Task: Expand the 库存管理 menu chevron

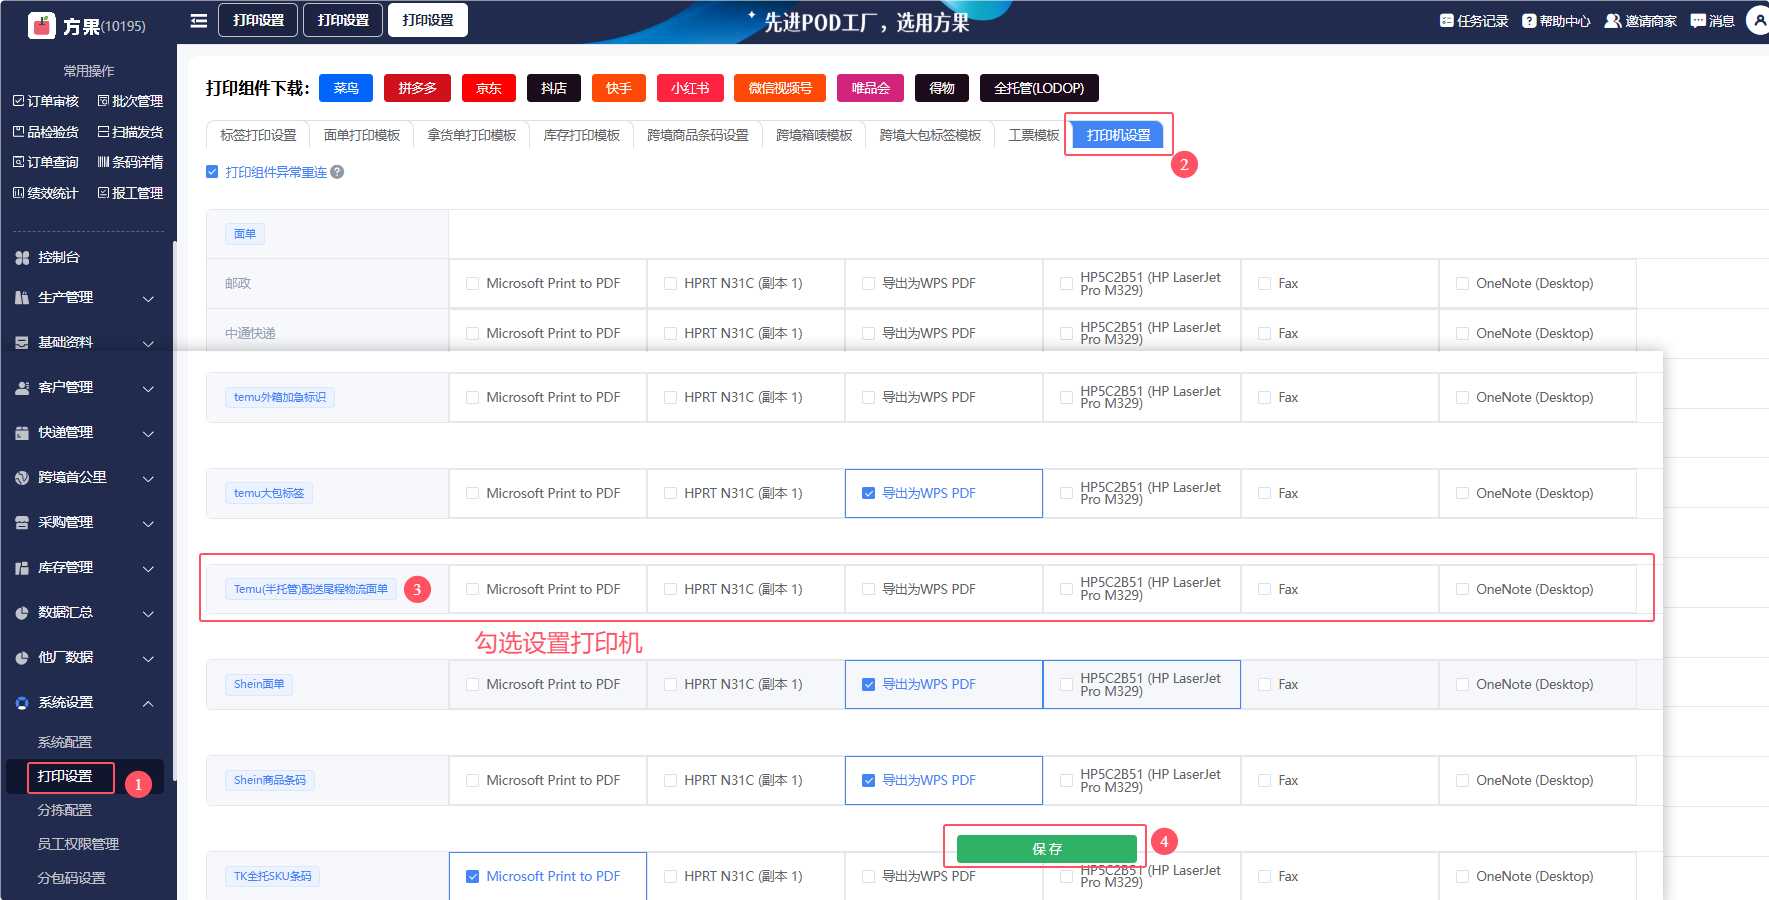Action: coord(148,569)
